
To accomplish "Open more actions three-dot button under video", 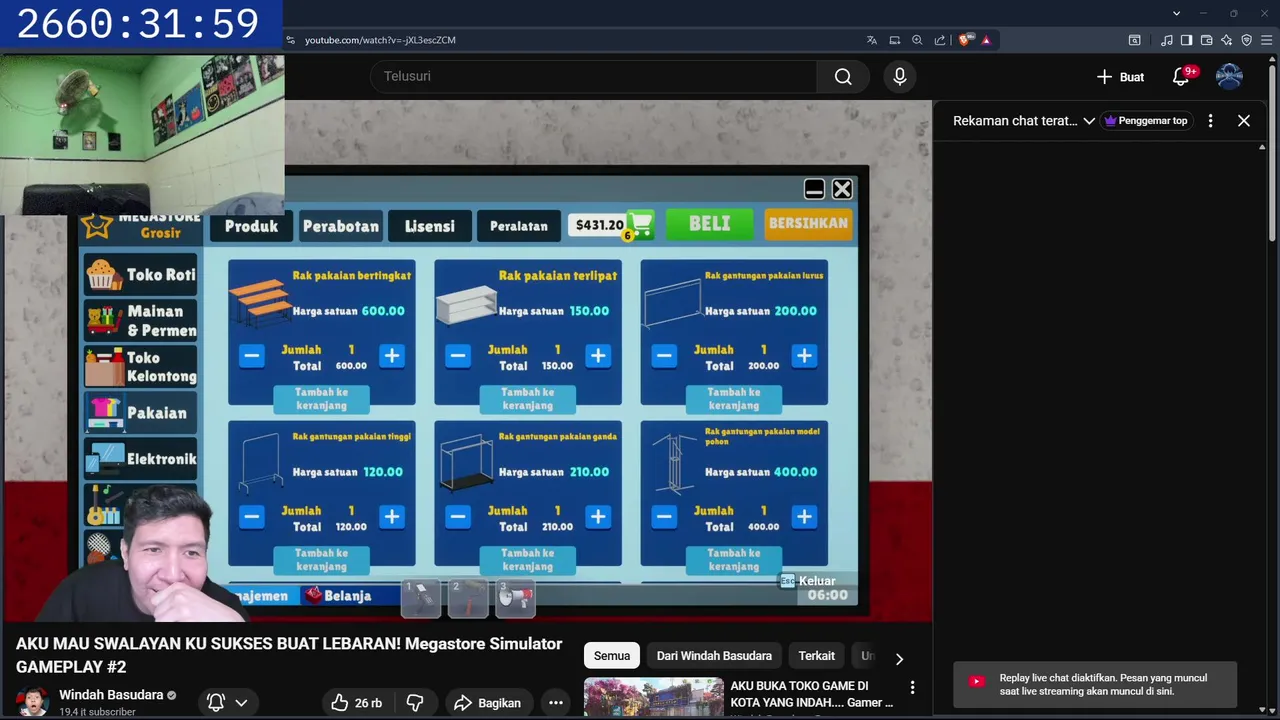I will coord(556,703).
